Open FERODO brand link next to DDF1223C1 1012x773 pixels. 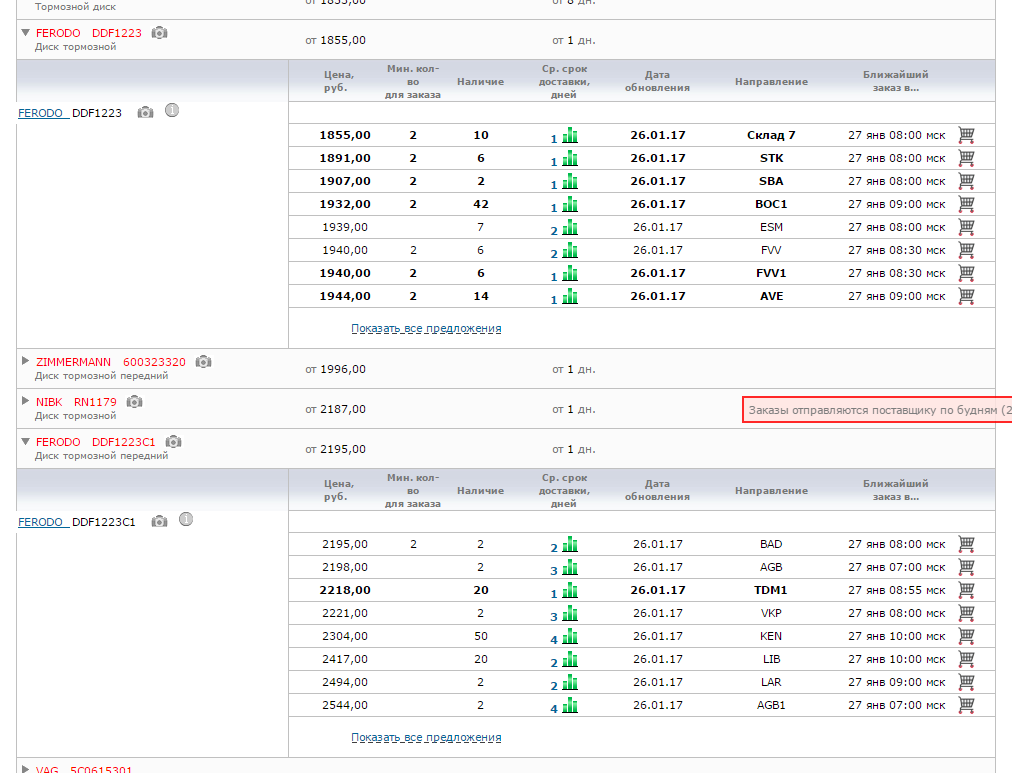pyautogui.click(x=43, y=522)
